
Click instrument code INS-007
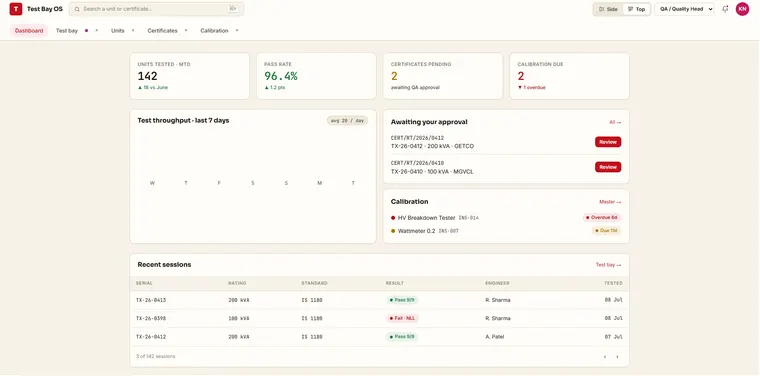point(448,231)
